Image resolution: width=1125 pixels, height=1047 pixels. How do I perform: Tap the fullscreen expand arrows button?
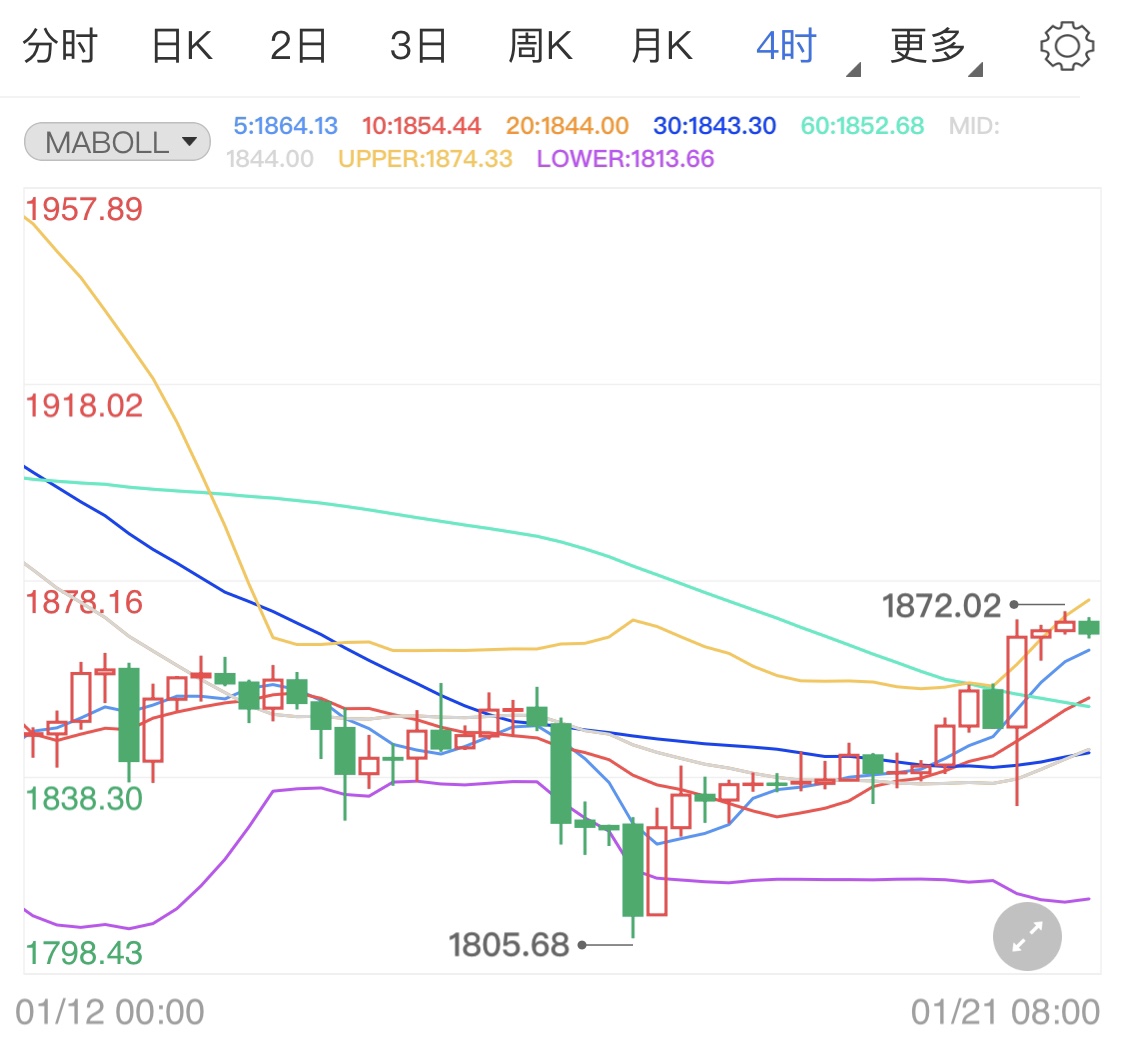click(1027, 936)
